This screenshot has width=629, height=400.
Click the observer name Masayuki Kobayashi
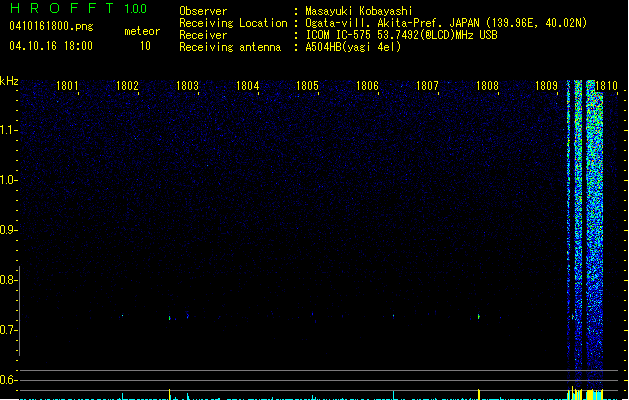point(359,11)
